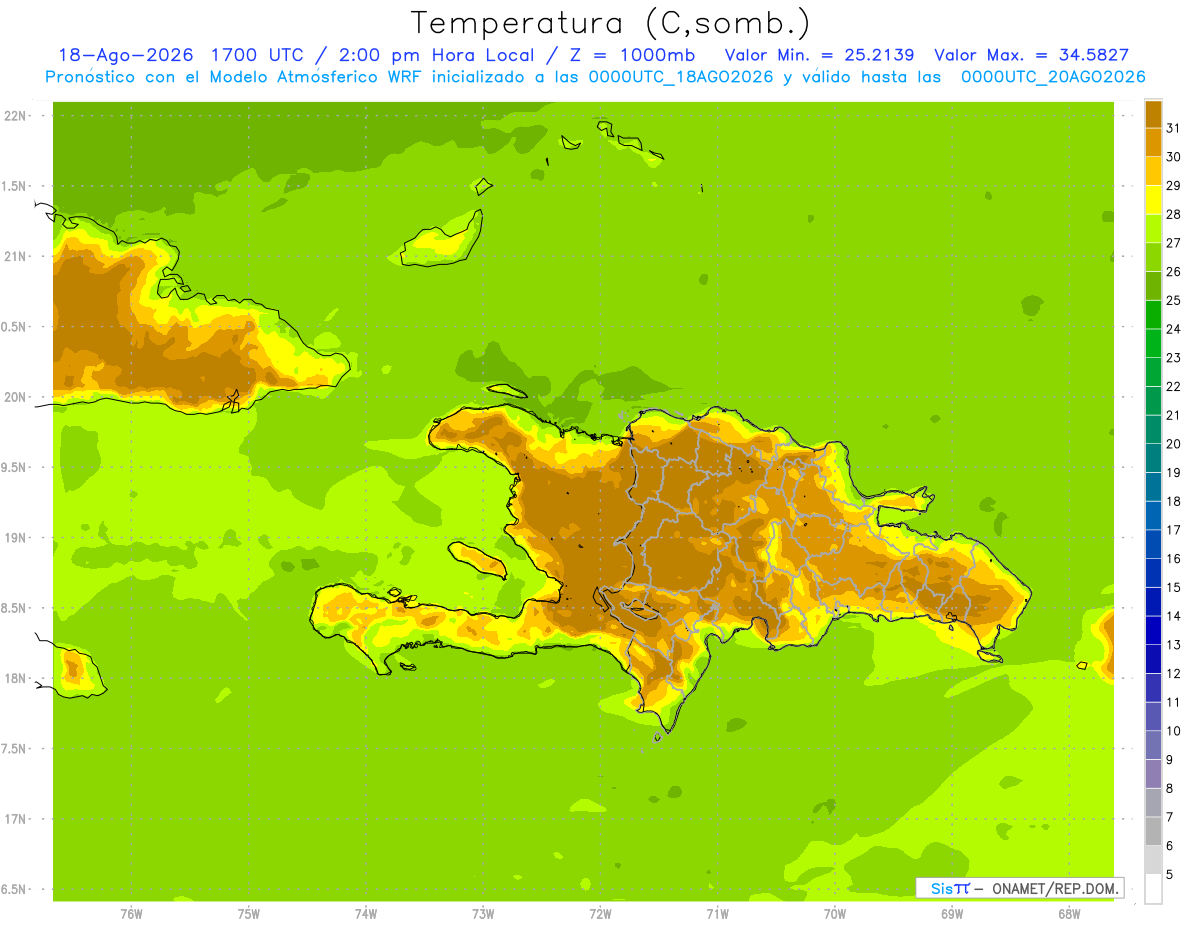
Task: Click the color scale label '25'
Action: (x=1173, y=300)
